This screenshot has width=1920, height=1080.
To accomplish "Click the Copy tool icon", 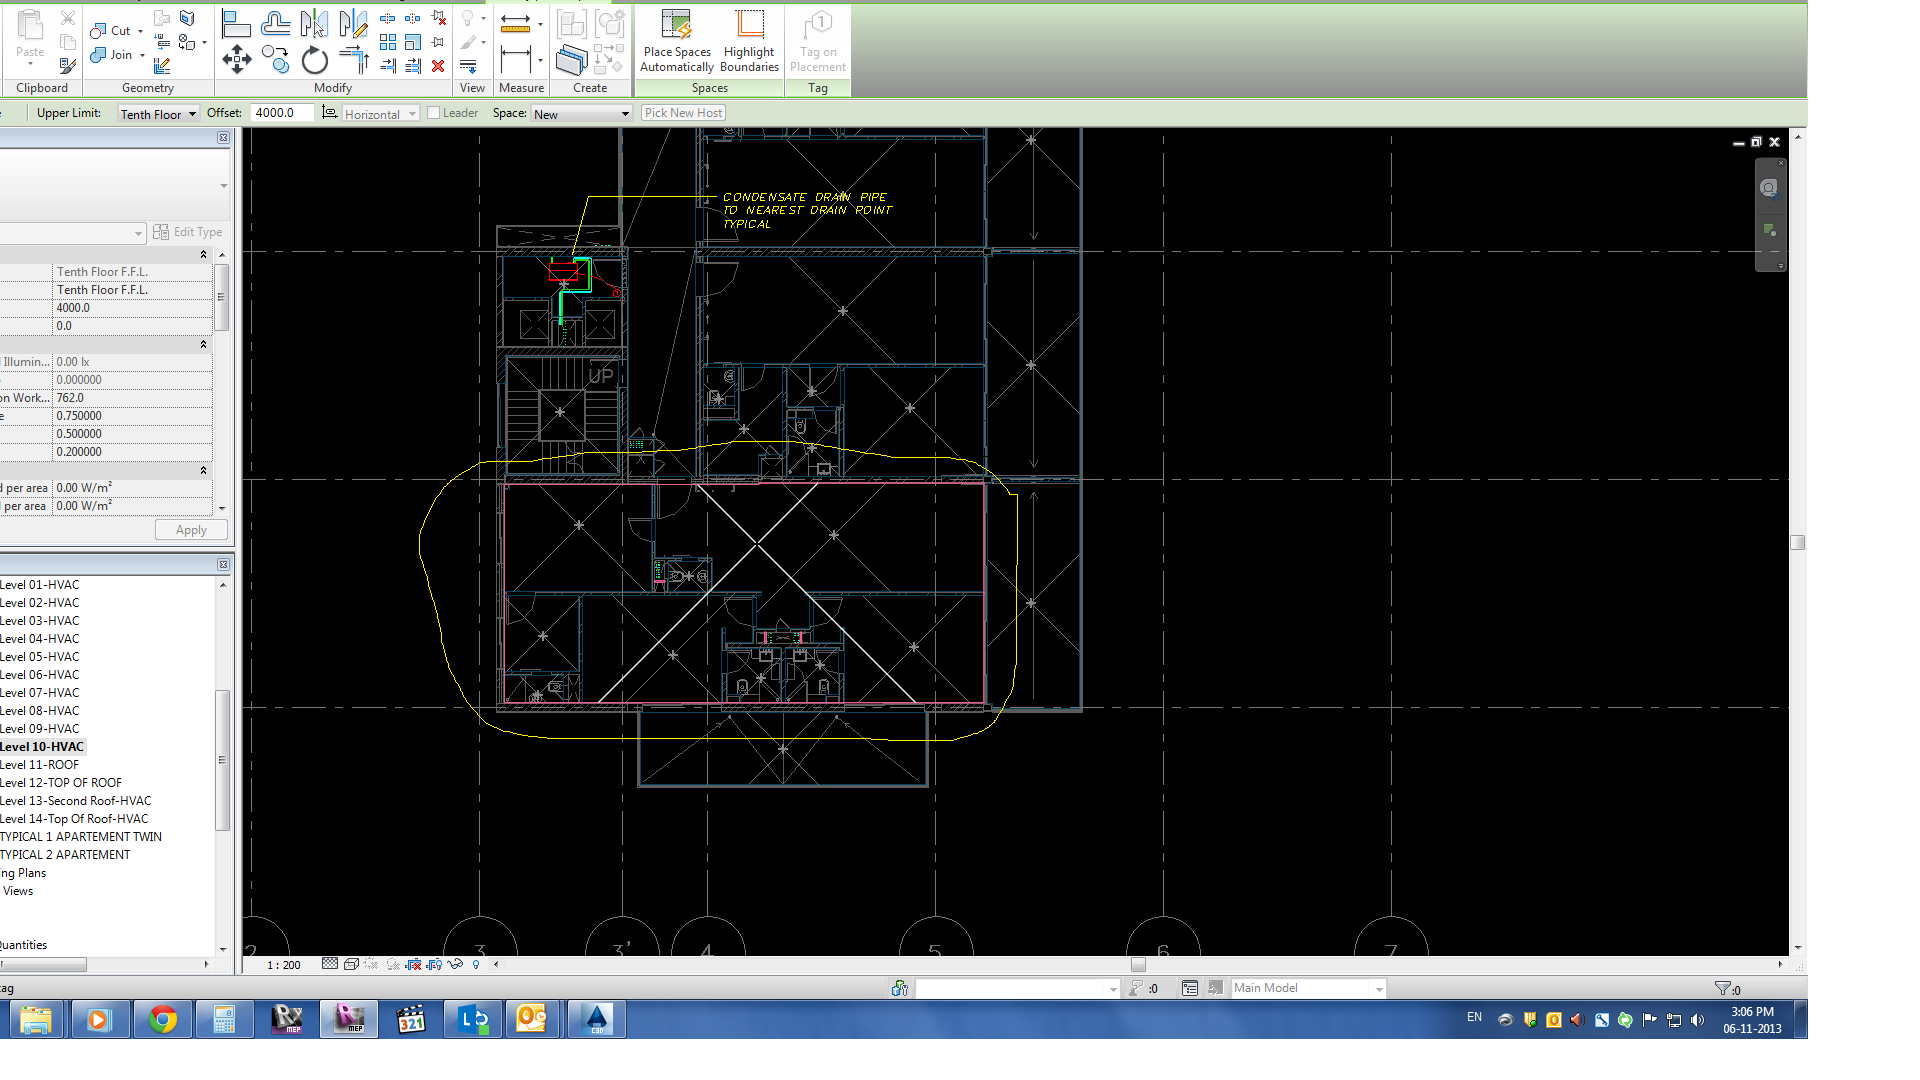I will [275, 60].
